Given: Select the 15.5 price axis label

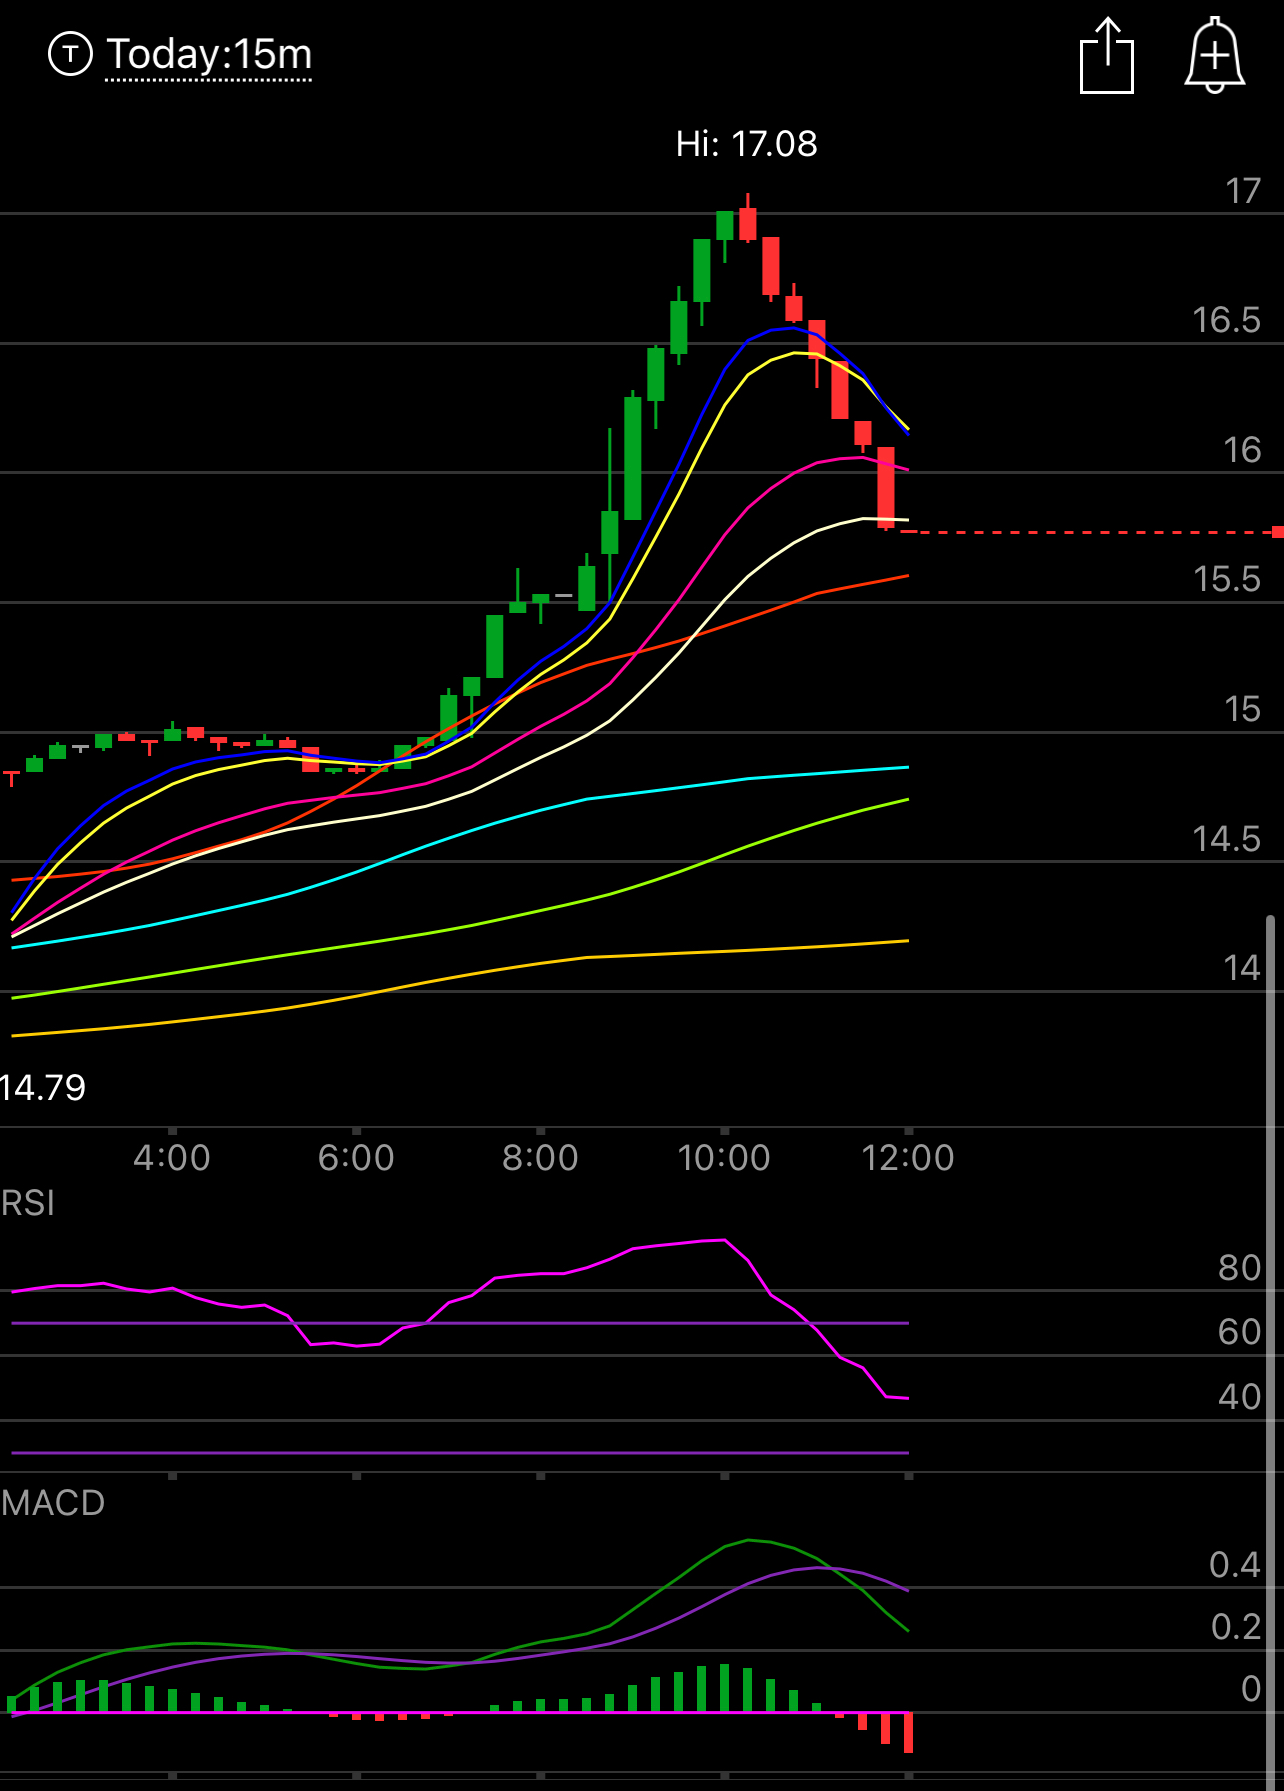Looking at the screenshot, I should 1226,579.
